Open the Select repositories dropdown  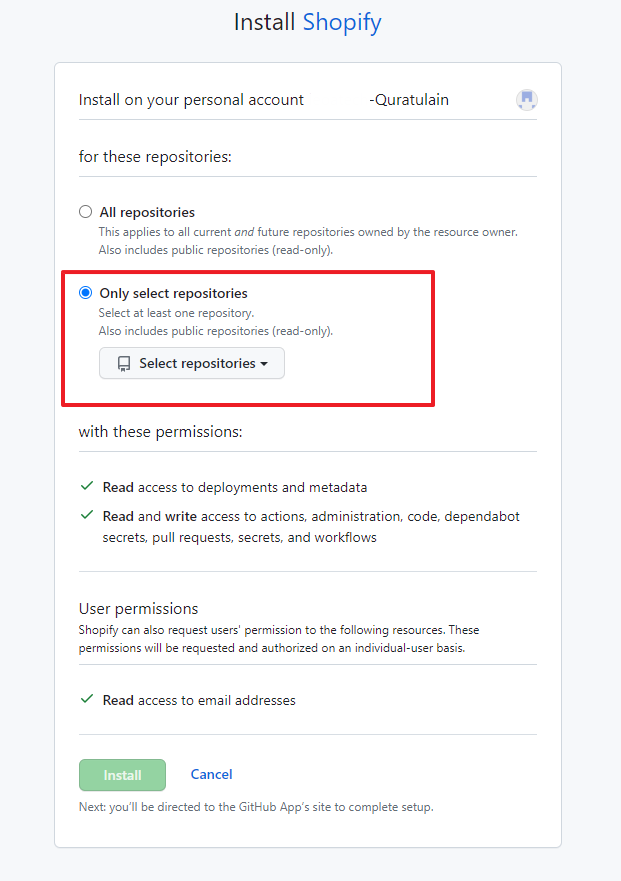click(191, 363)
